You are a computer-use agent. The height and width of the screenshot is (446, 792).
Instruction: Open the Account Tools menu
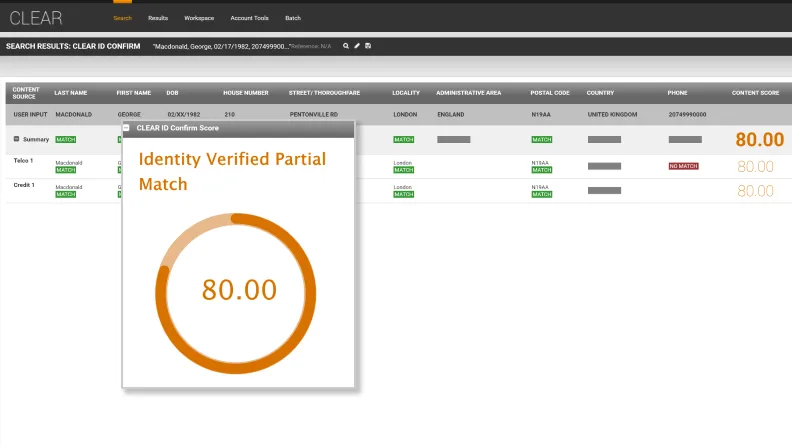pos(249,18)
